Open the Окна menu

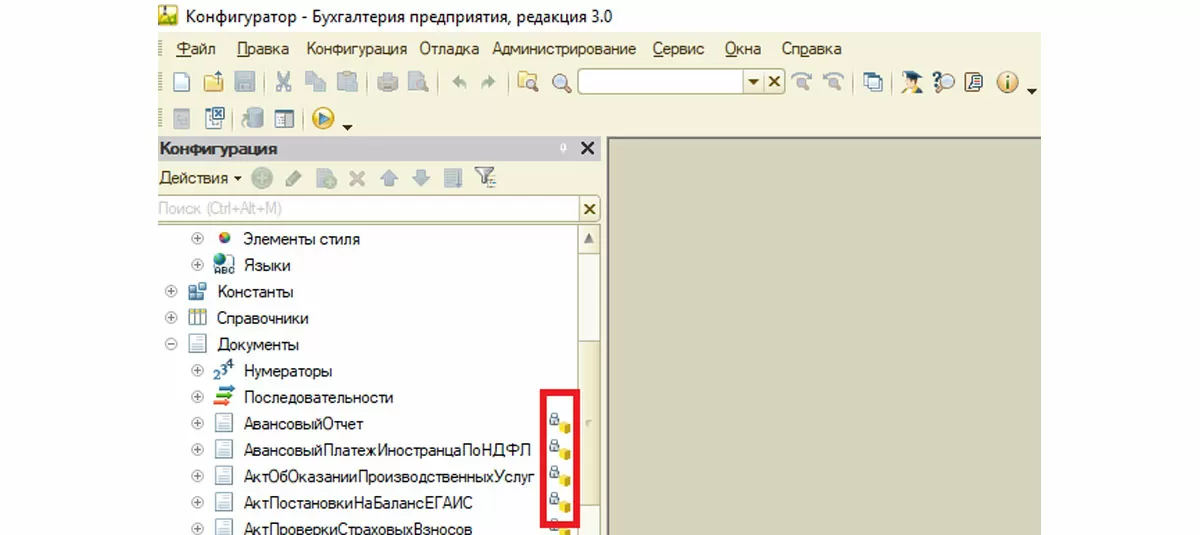coord(743,49)
